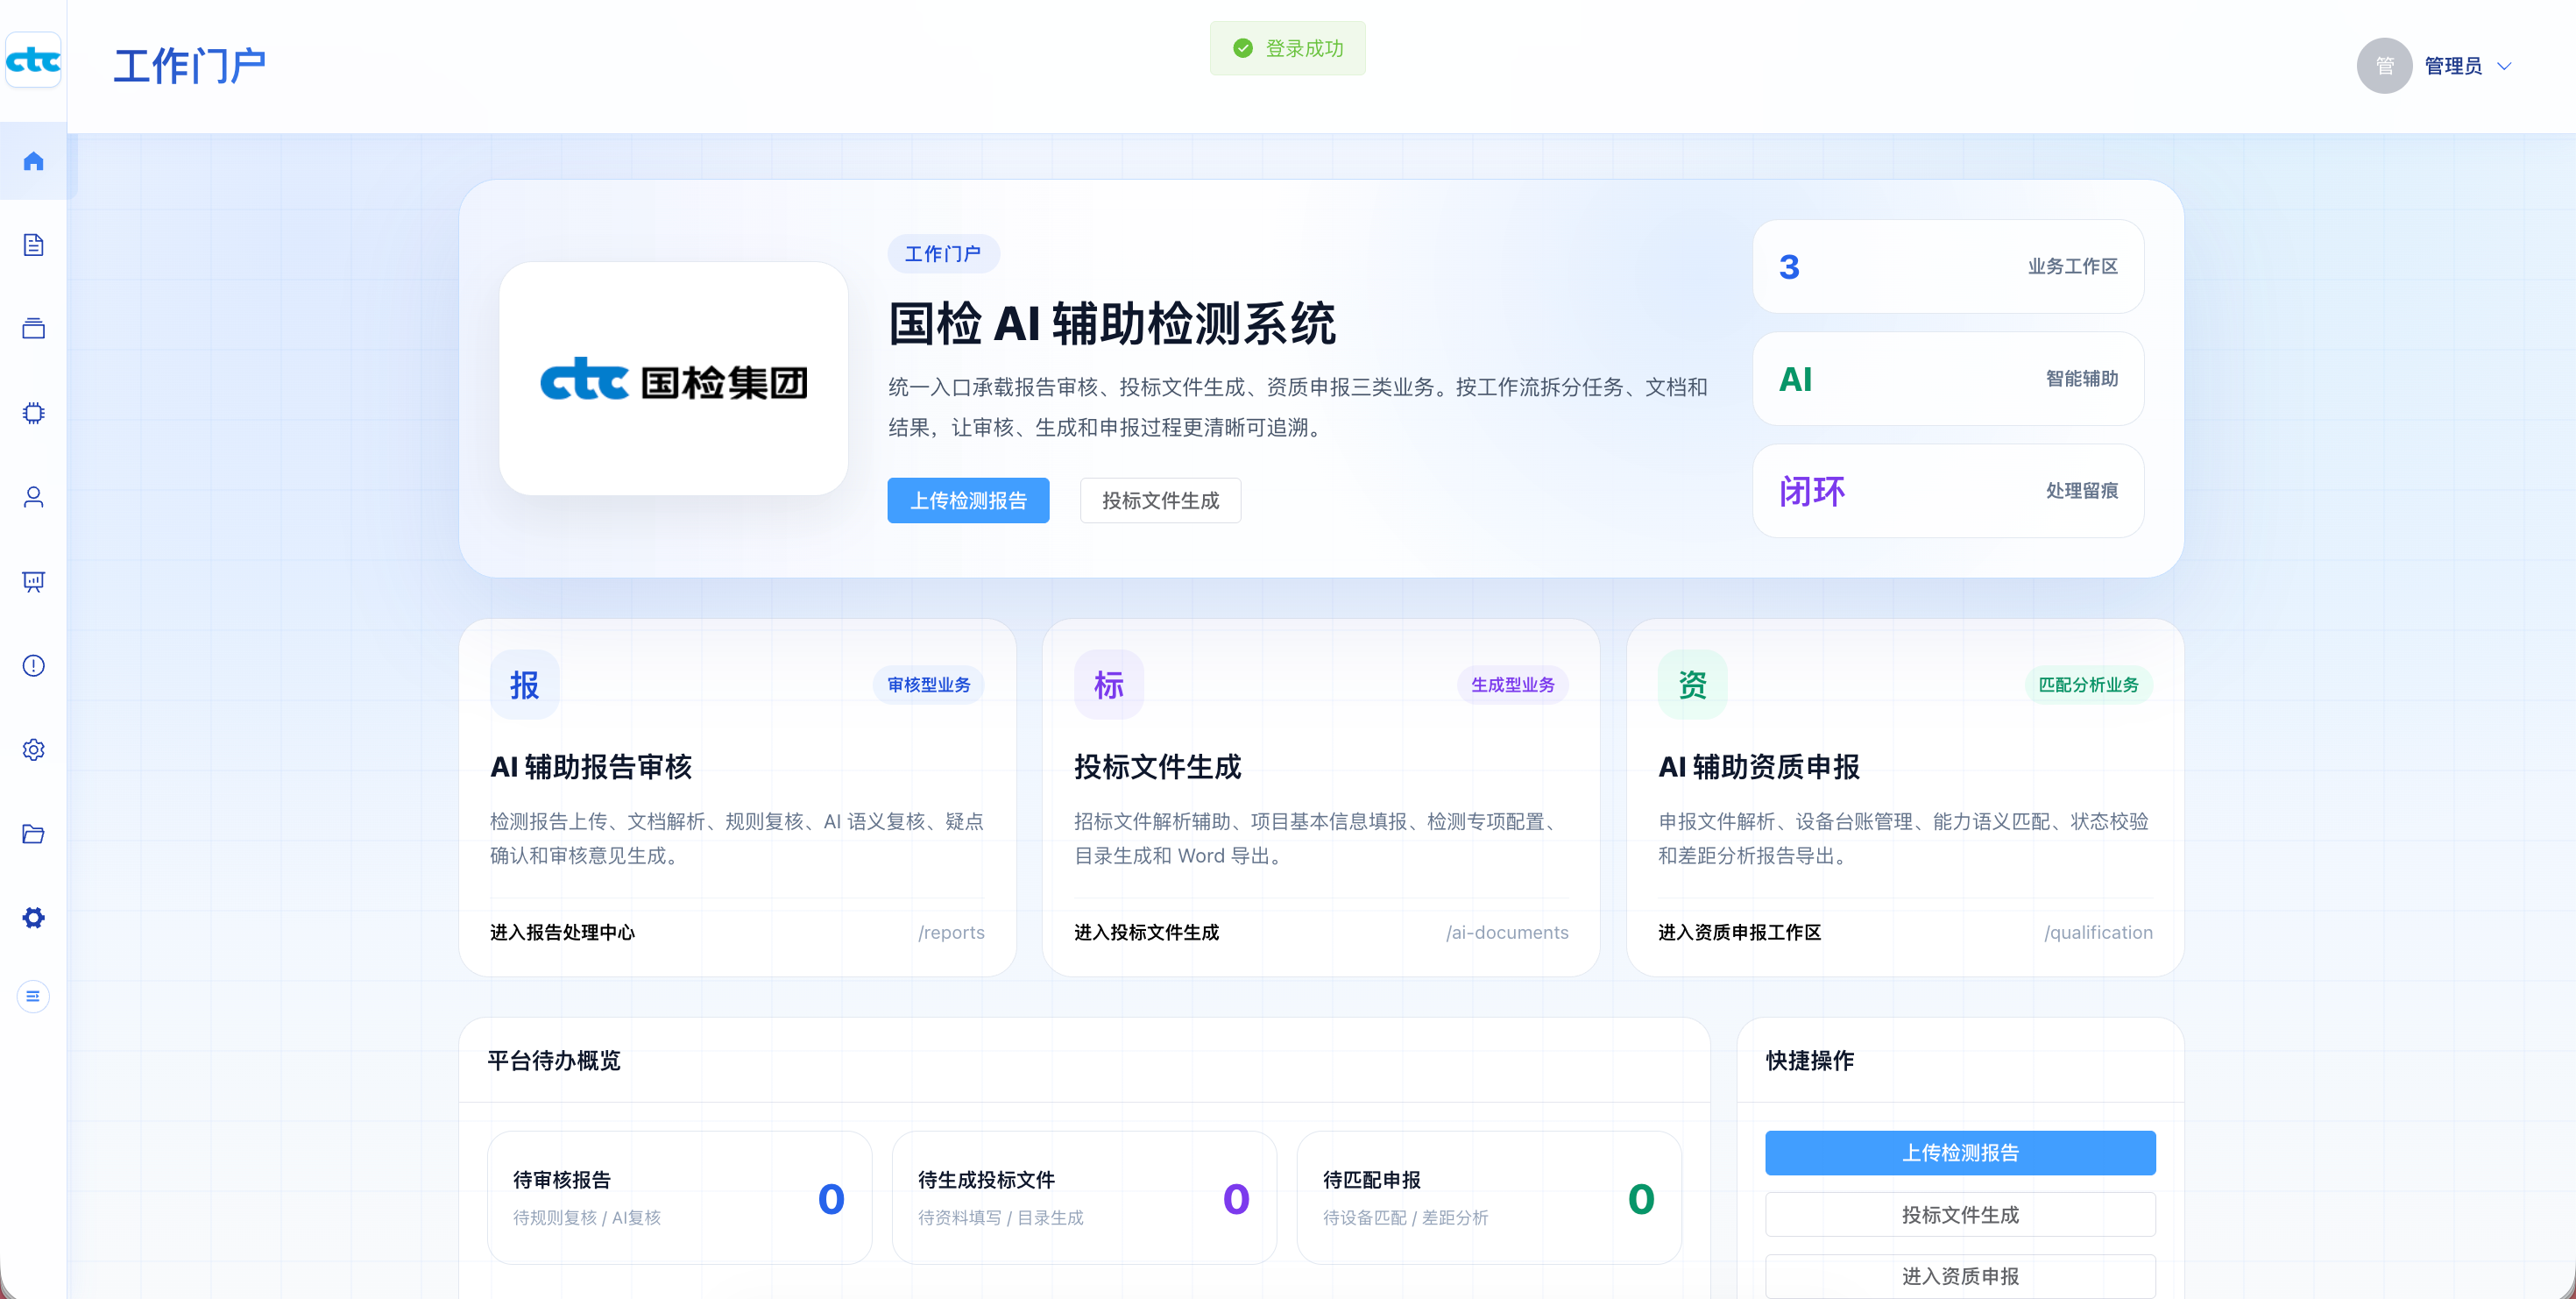Open the user profile icon in the sidebar
2576x1299 pixels.
[x=33, y=497]
